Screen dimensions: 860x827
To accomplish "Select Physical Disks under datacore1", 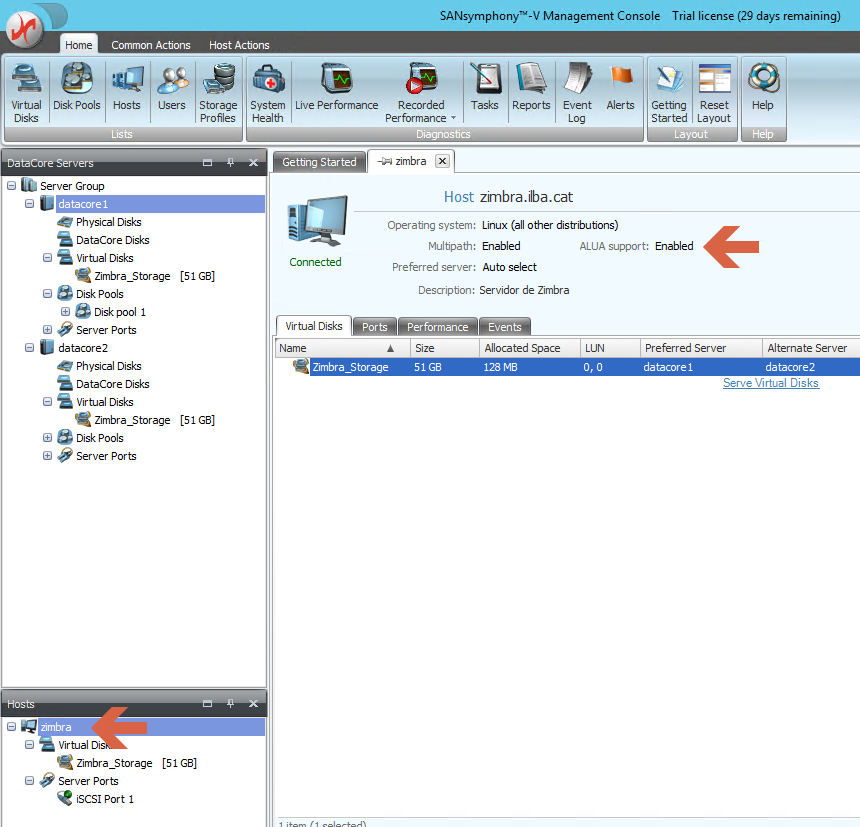I will coord(109,222).
